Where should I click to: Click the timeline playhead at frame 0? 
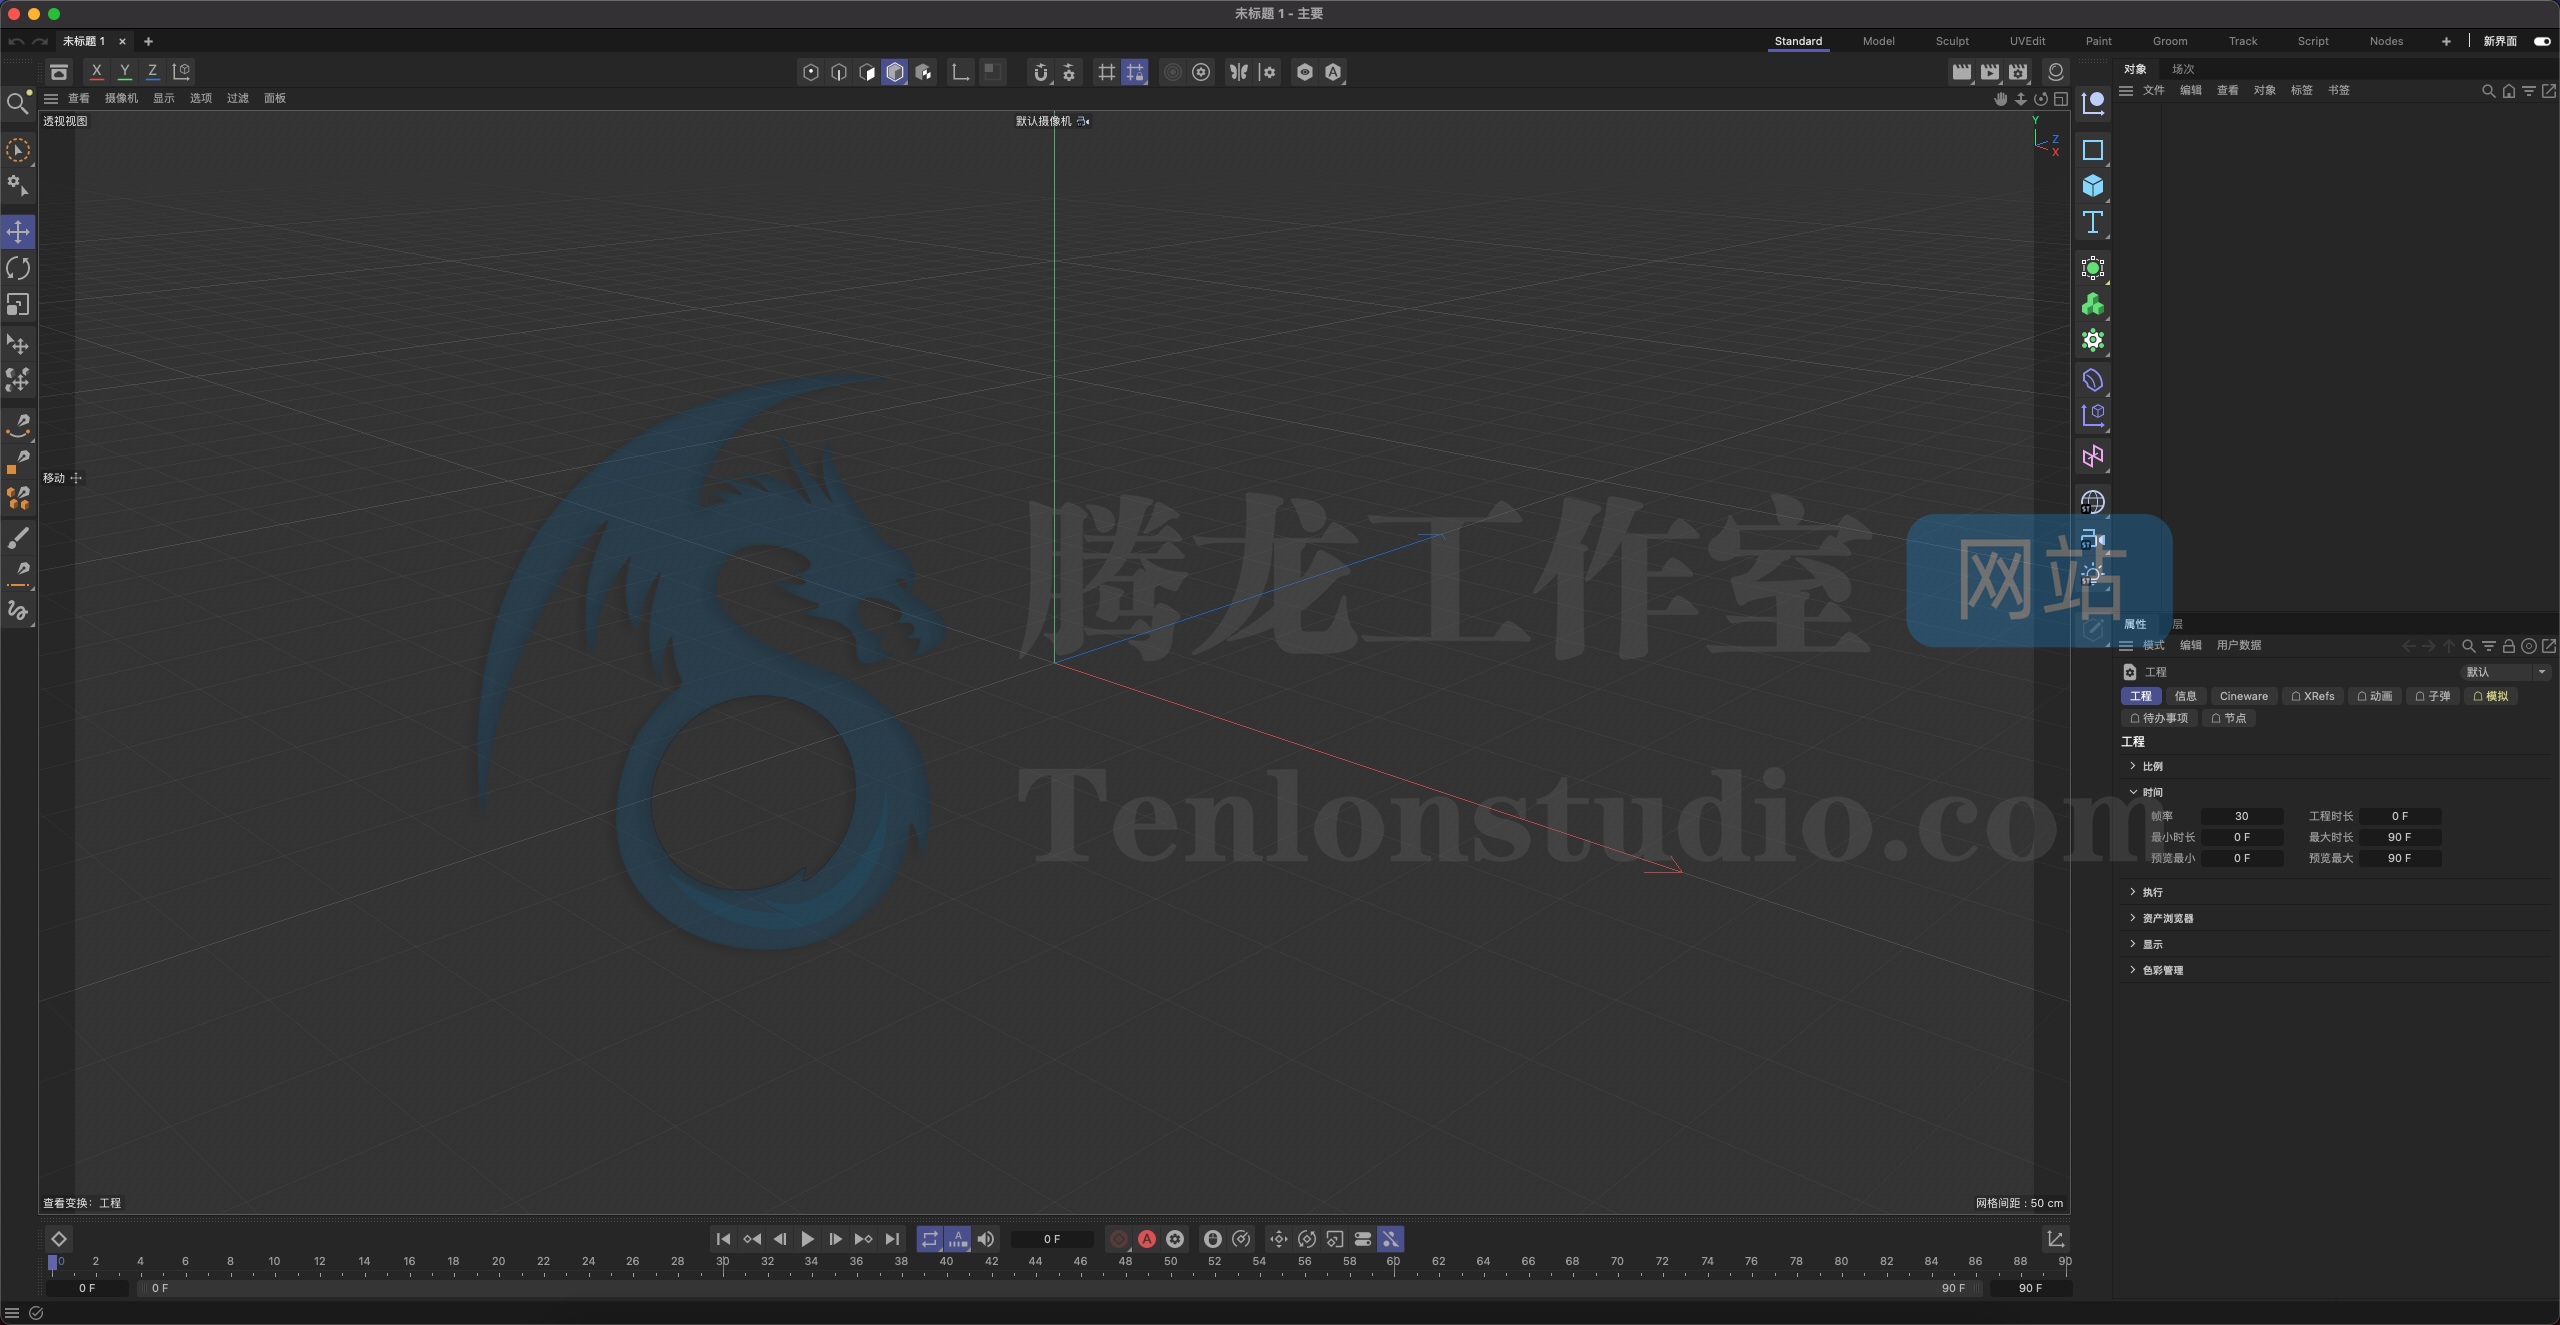click(x=53, y=1263)
